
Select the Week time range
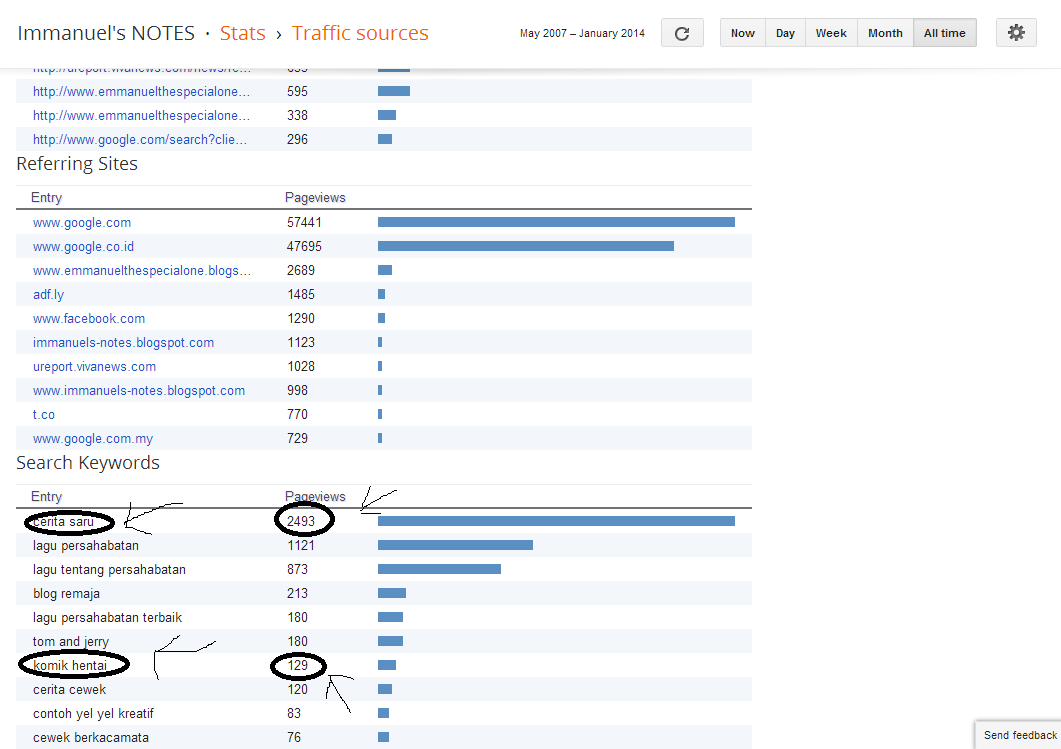[x=831, y=33]
